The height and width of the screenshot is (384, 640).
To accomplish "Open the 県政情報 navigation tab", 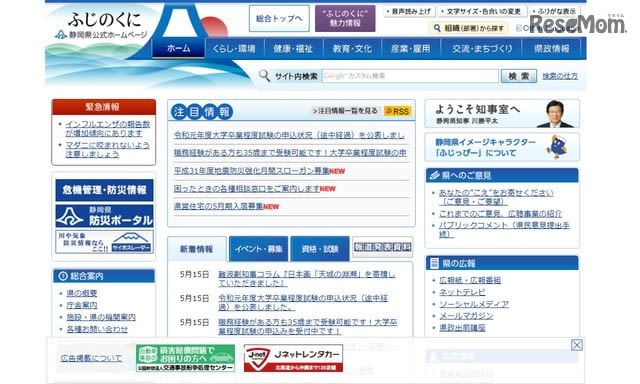I will coord(552,49).
